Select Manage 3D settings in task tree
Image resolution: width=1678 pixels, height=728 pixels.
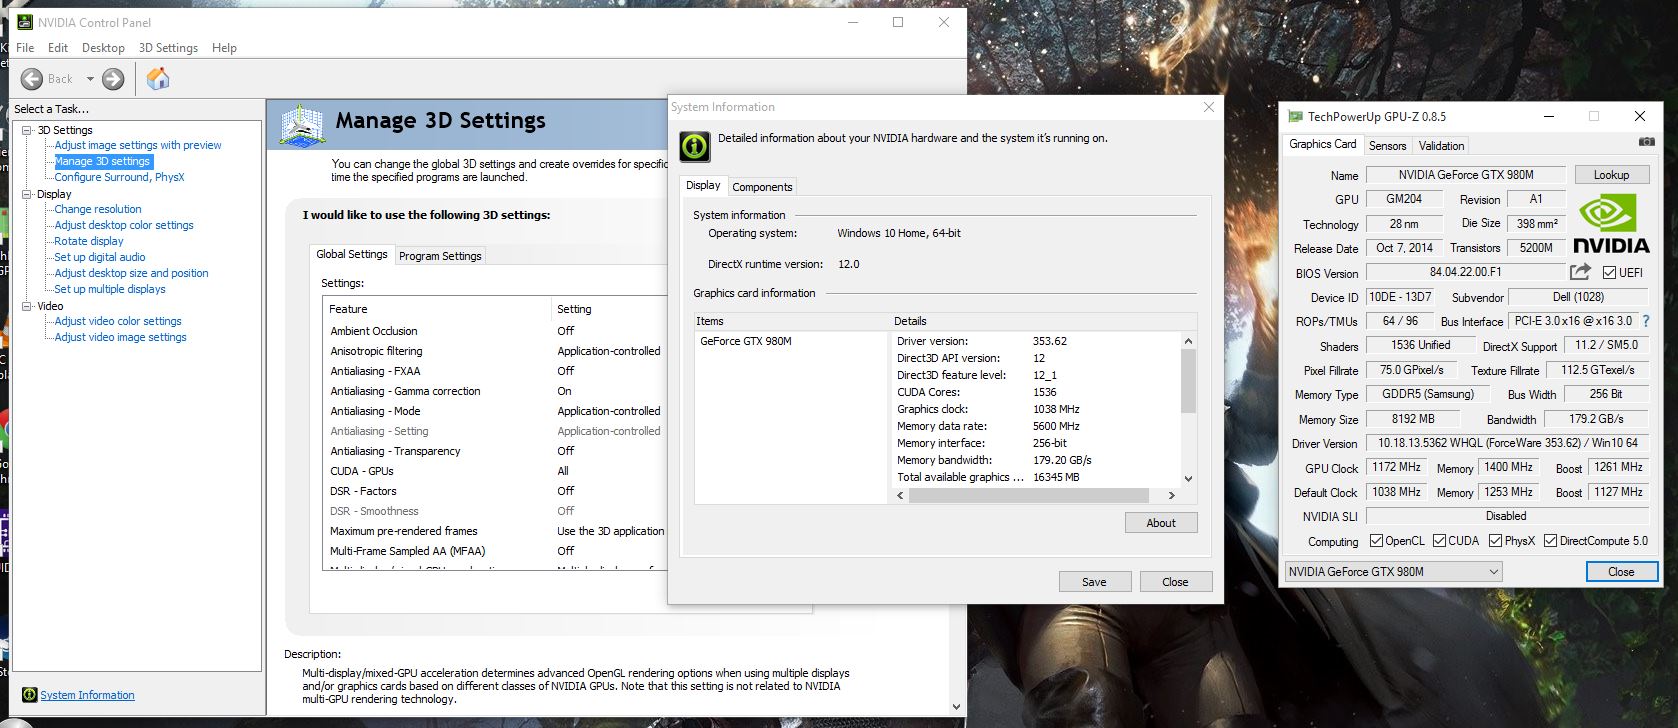(x=102, y=161)
